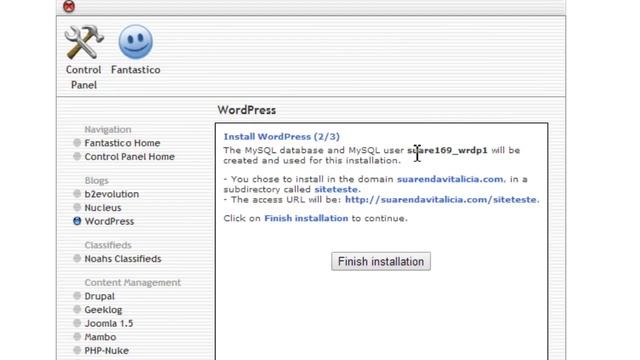Click the WordPress page title
The width and height of the screenshot is (640, 360).
(x=247, y=110)
